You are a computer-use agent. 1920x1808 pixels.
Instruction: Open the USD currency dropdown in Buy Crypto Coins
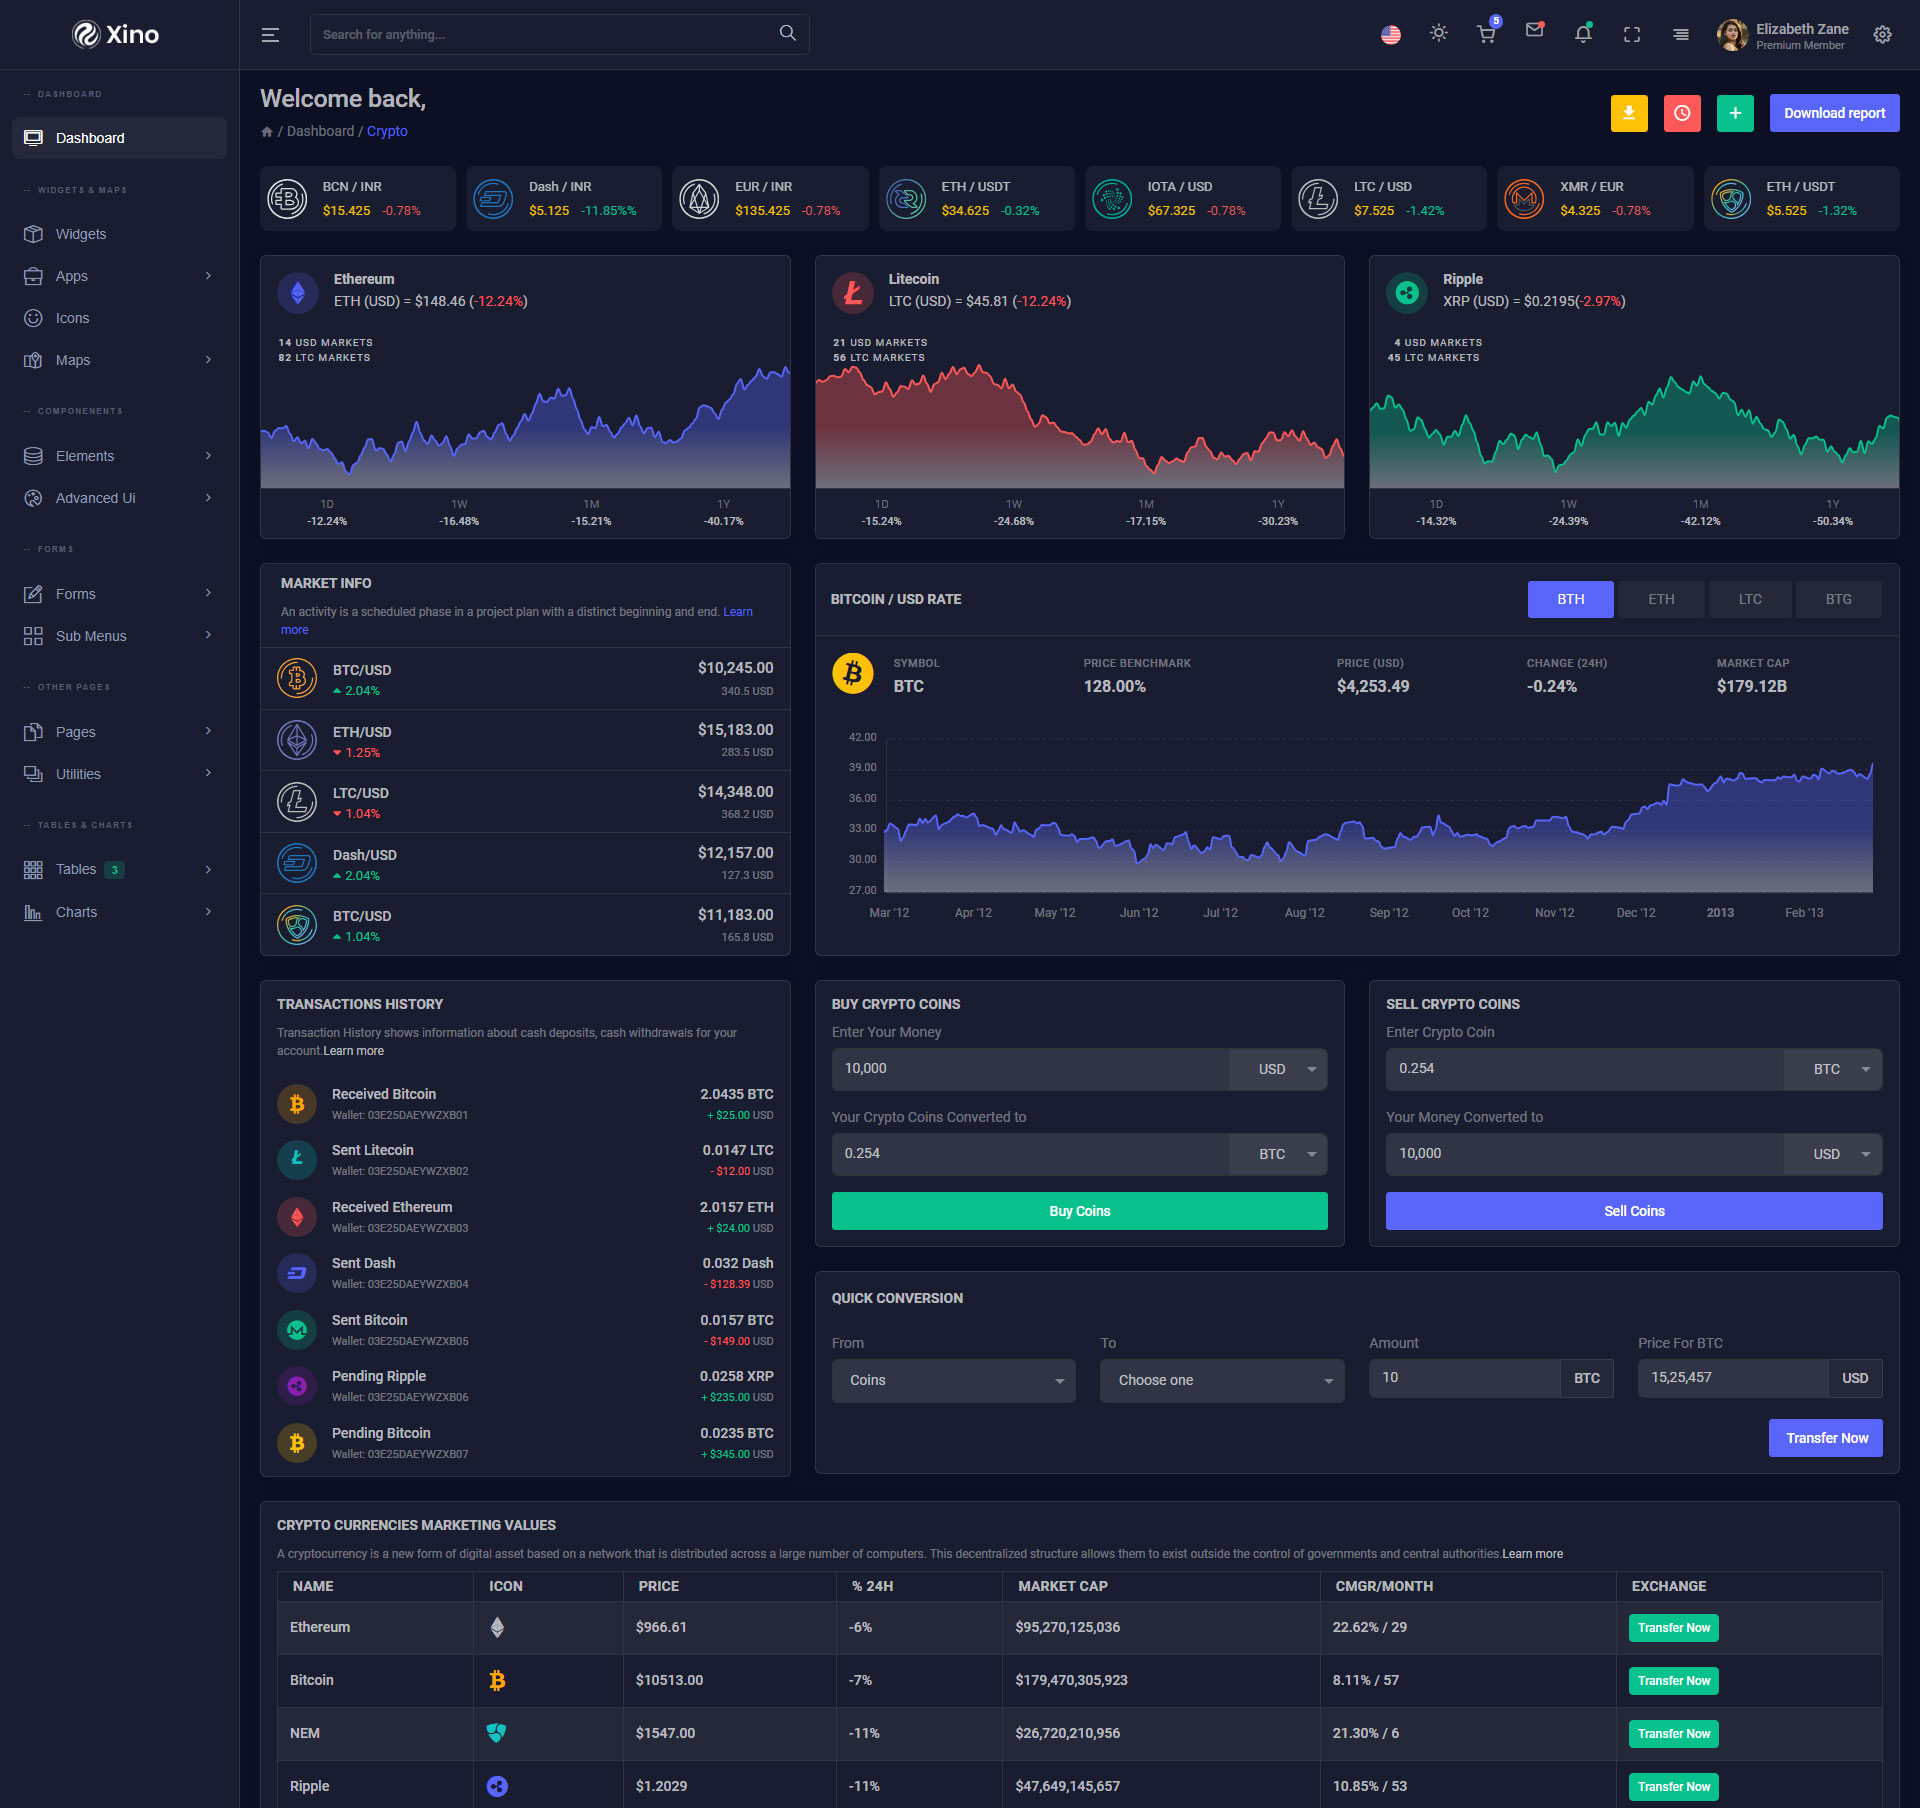[x=1278, y=1069]
